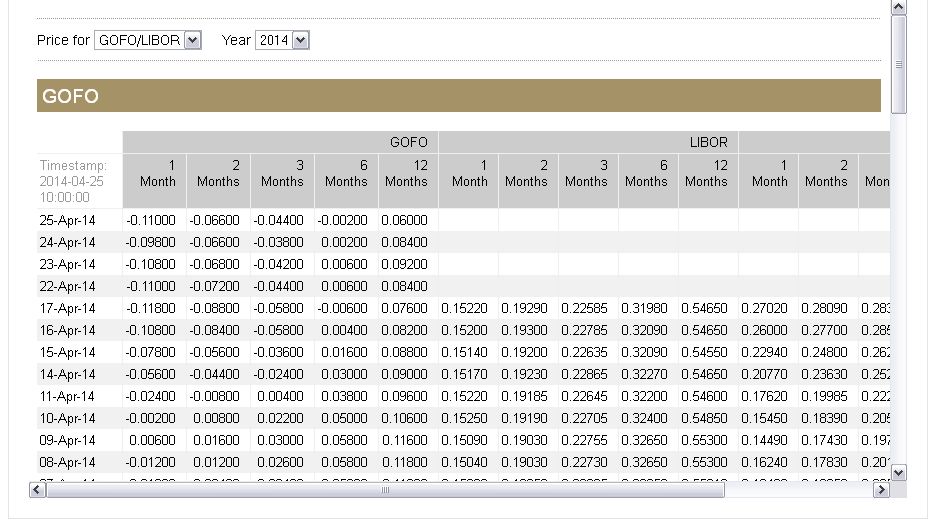Click the GOFO 3 Months column header
The image size is (946, 521).
[x=282, y=181]
